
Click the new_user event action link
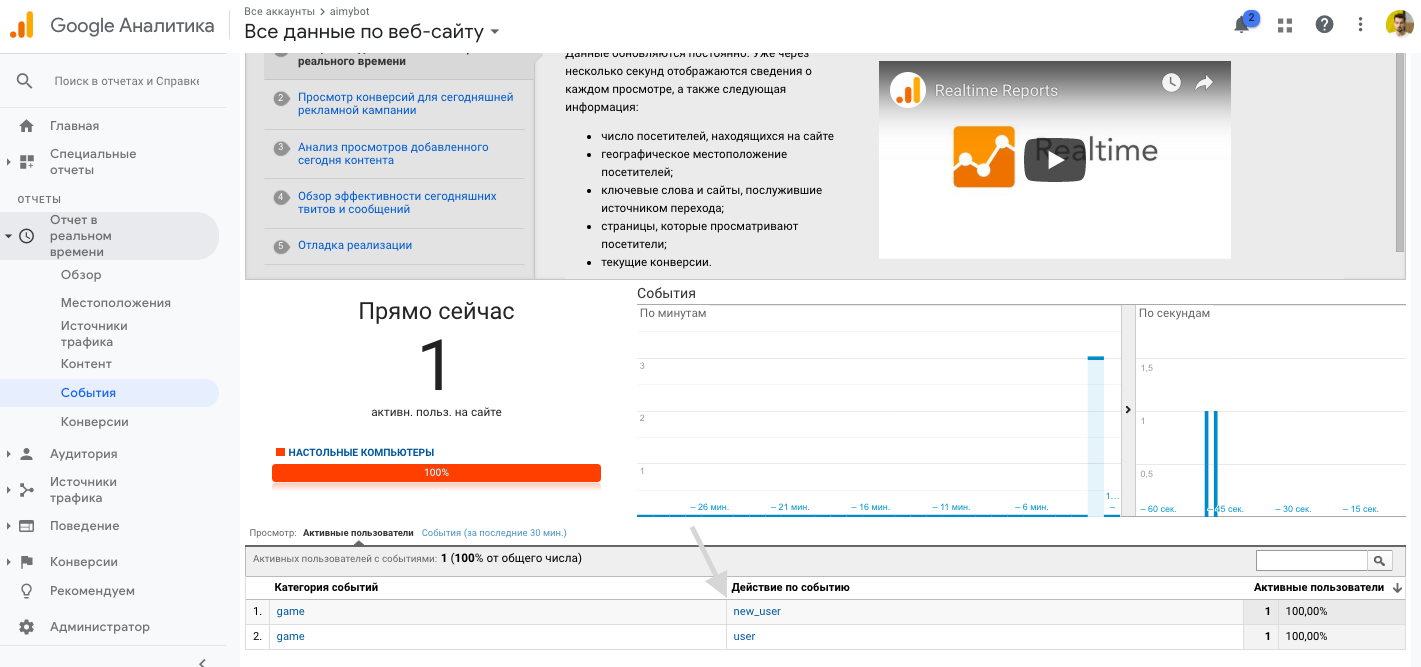coord(757,611)
